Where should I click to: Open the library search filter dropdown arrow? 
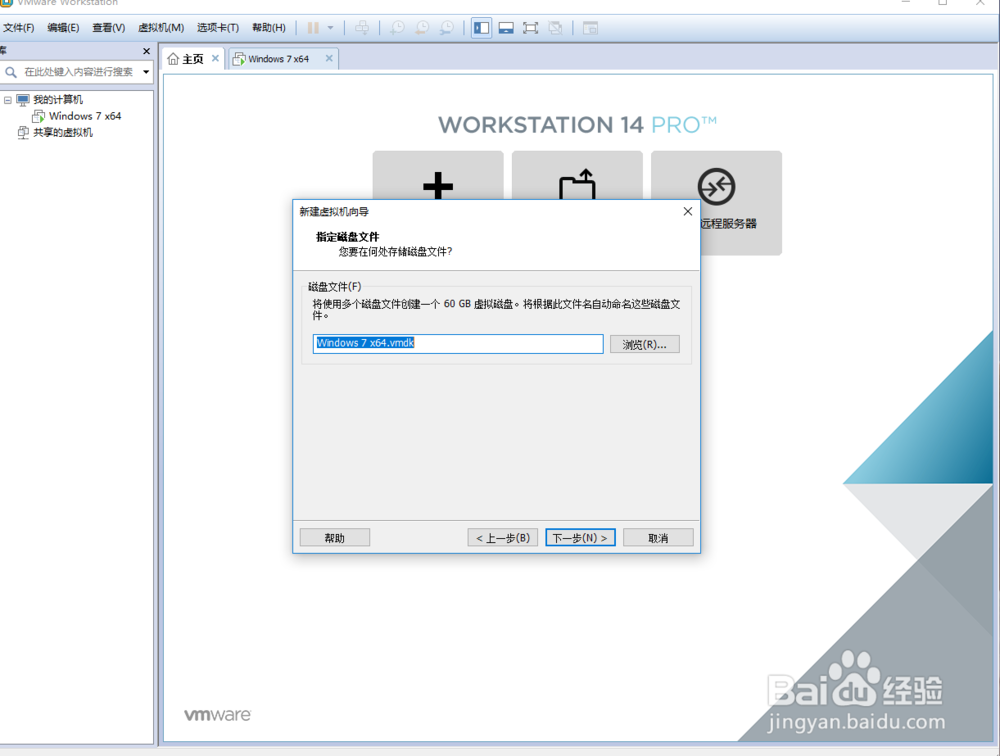tap(146, 72)
